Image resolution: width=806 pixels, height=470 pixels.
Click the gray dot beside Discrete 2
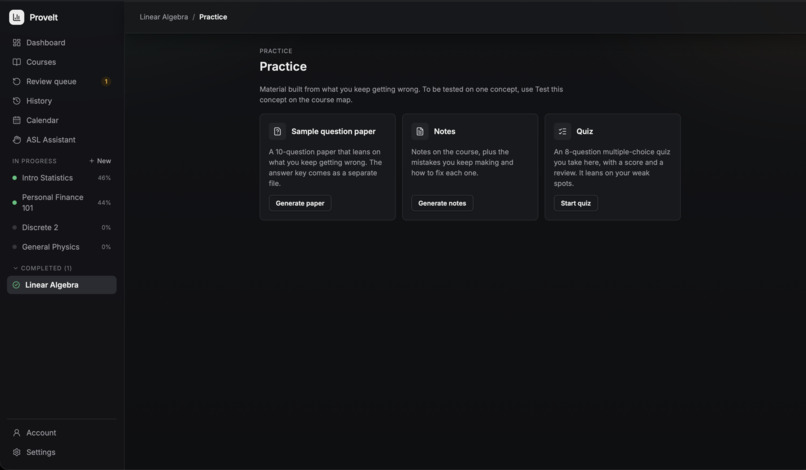(14, 227)
